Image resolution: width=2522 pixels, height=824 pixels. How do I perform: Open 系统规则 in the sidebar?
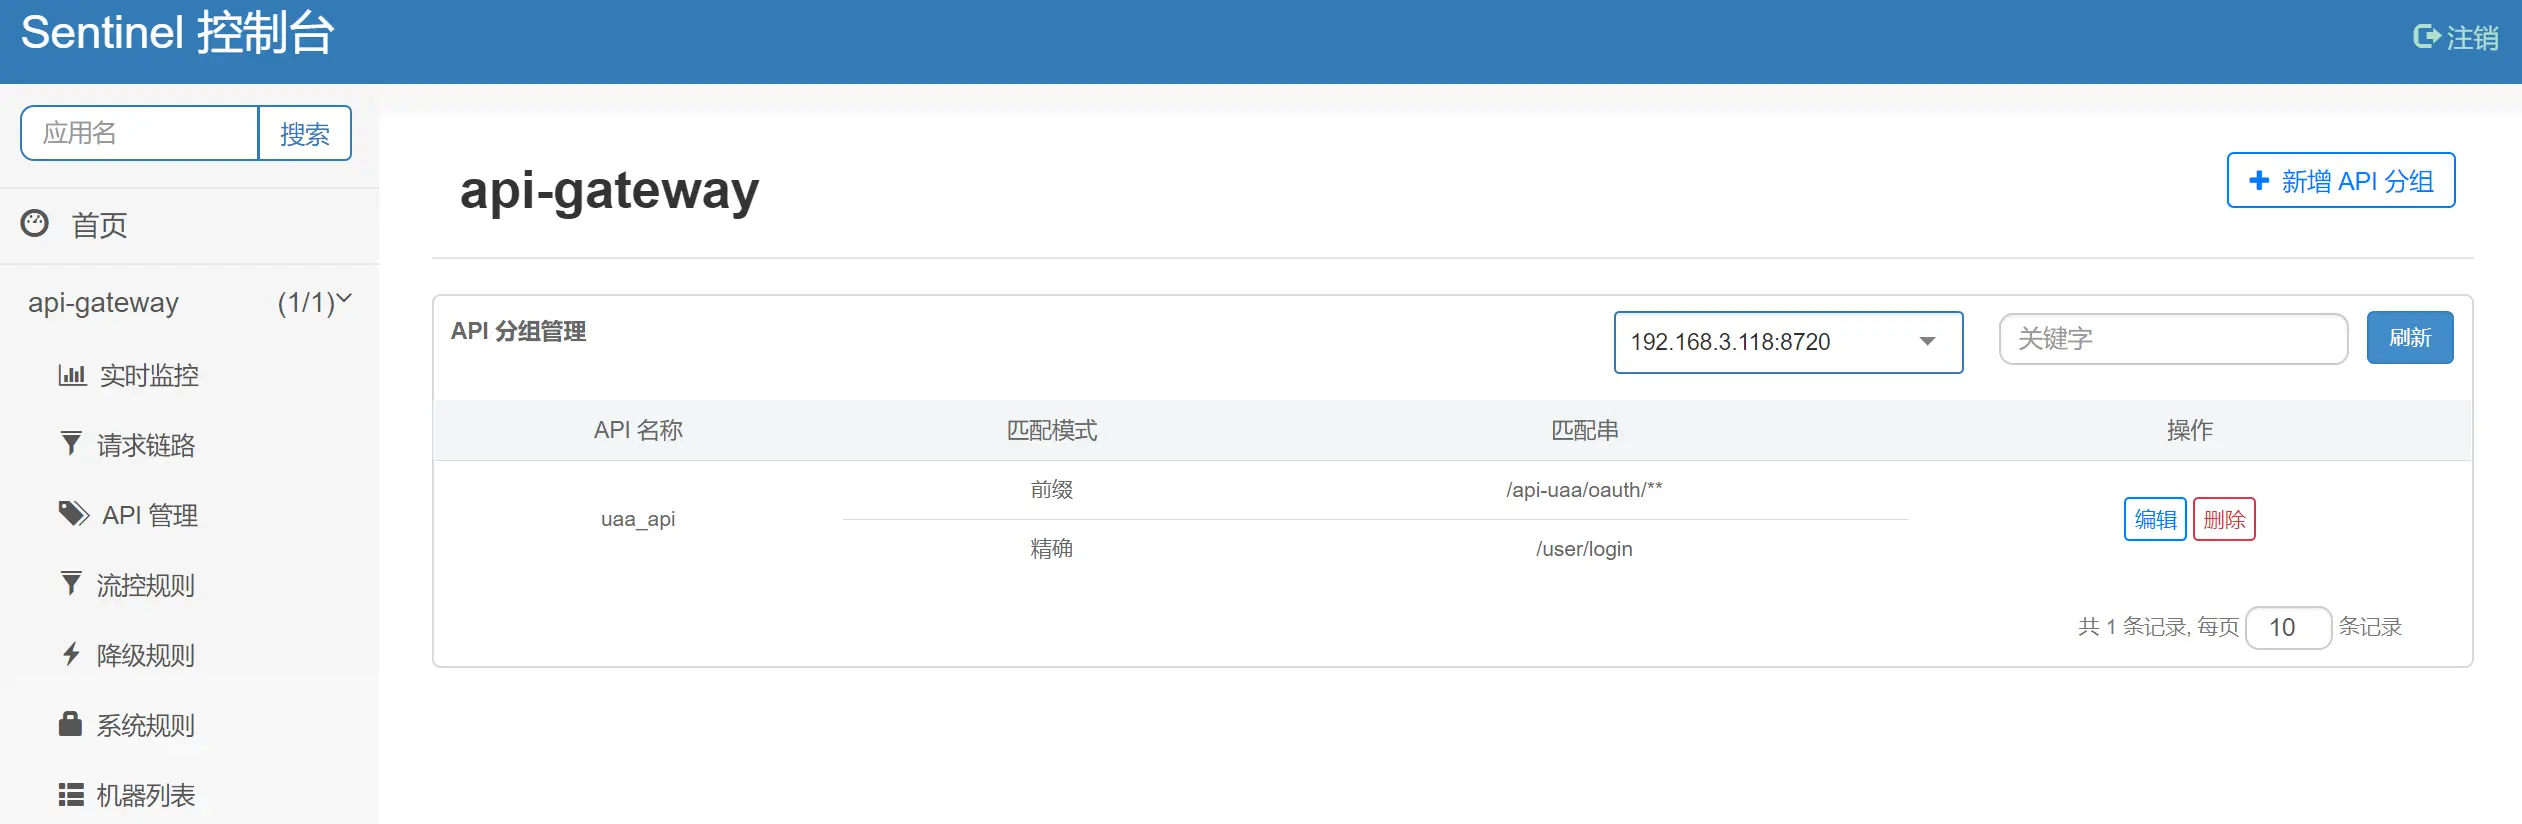146,725
